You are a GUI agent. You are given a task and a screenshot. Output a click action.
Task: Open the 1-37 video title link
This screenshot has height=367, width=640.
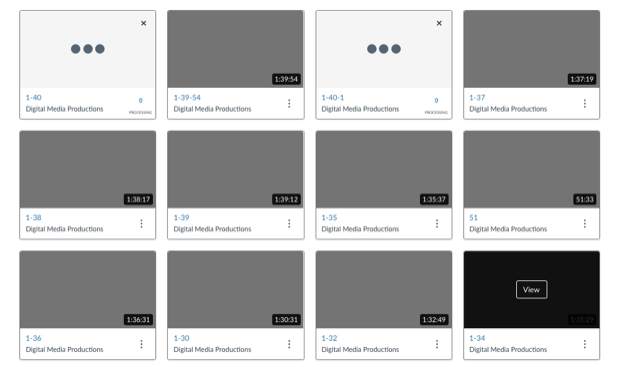pyautogui.click(x=477, y=98)
